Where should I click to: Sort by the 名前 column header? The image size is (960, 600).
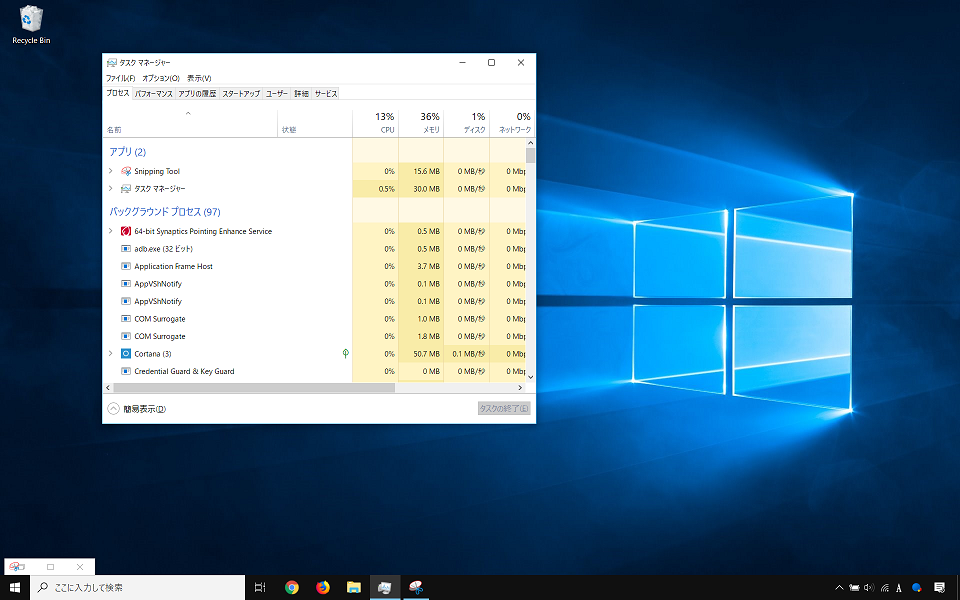click(x=190, y=123)
